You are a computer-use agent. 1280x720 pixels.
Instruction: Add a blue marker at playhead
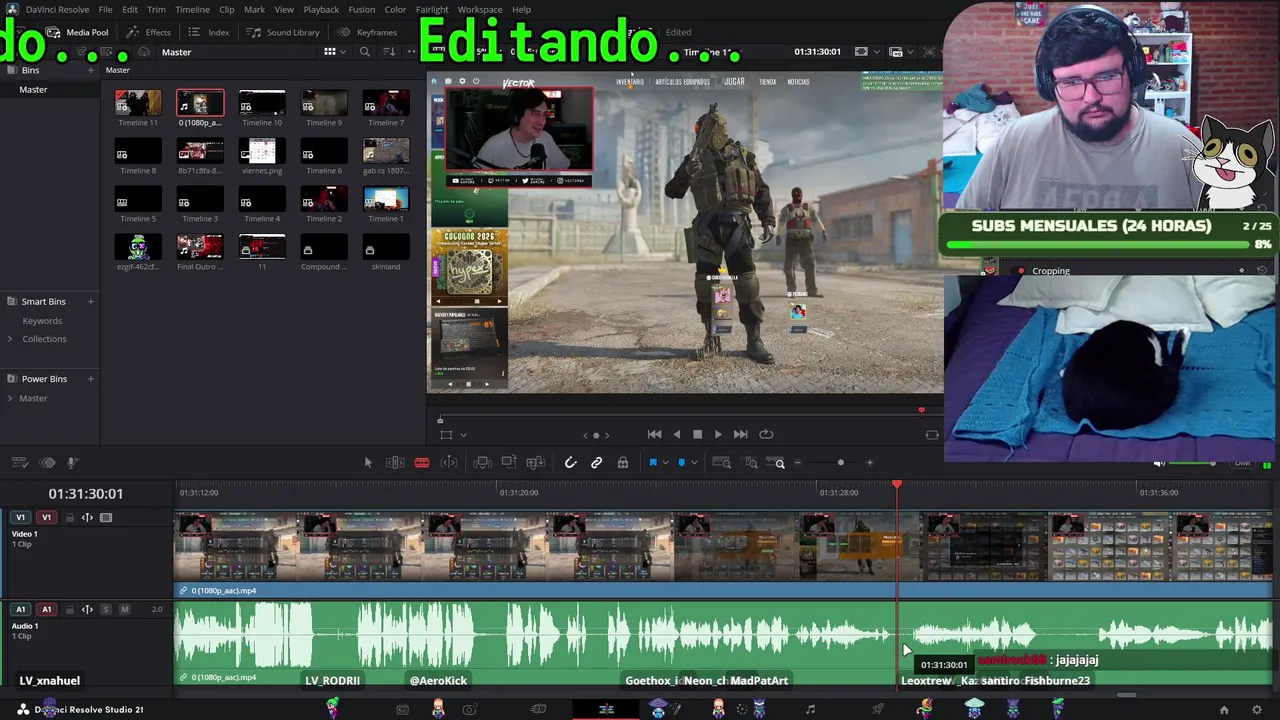682,462
